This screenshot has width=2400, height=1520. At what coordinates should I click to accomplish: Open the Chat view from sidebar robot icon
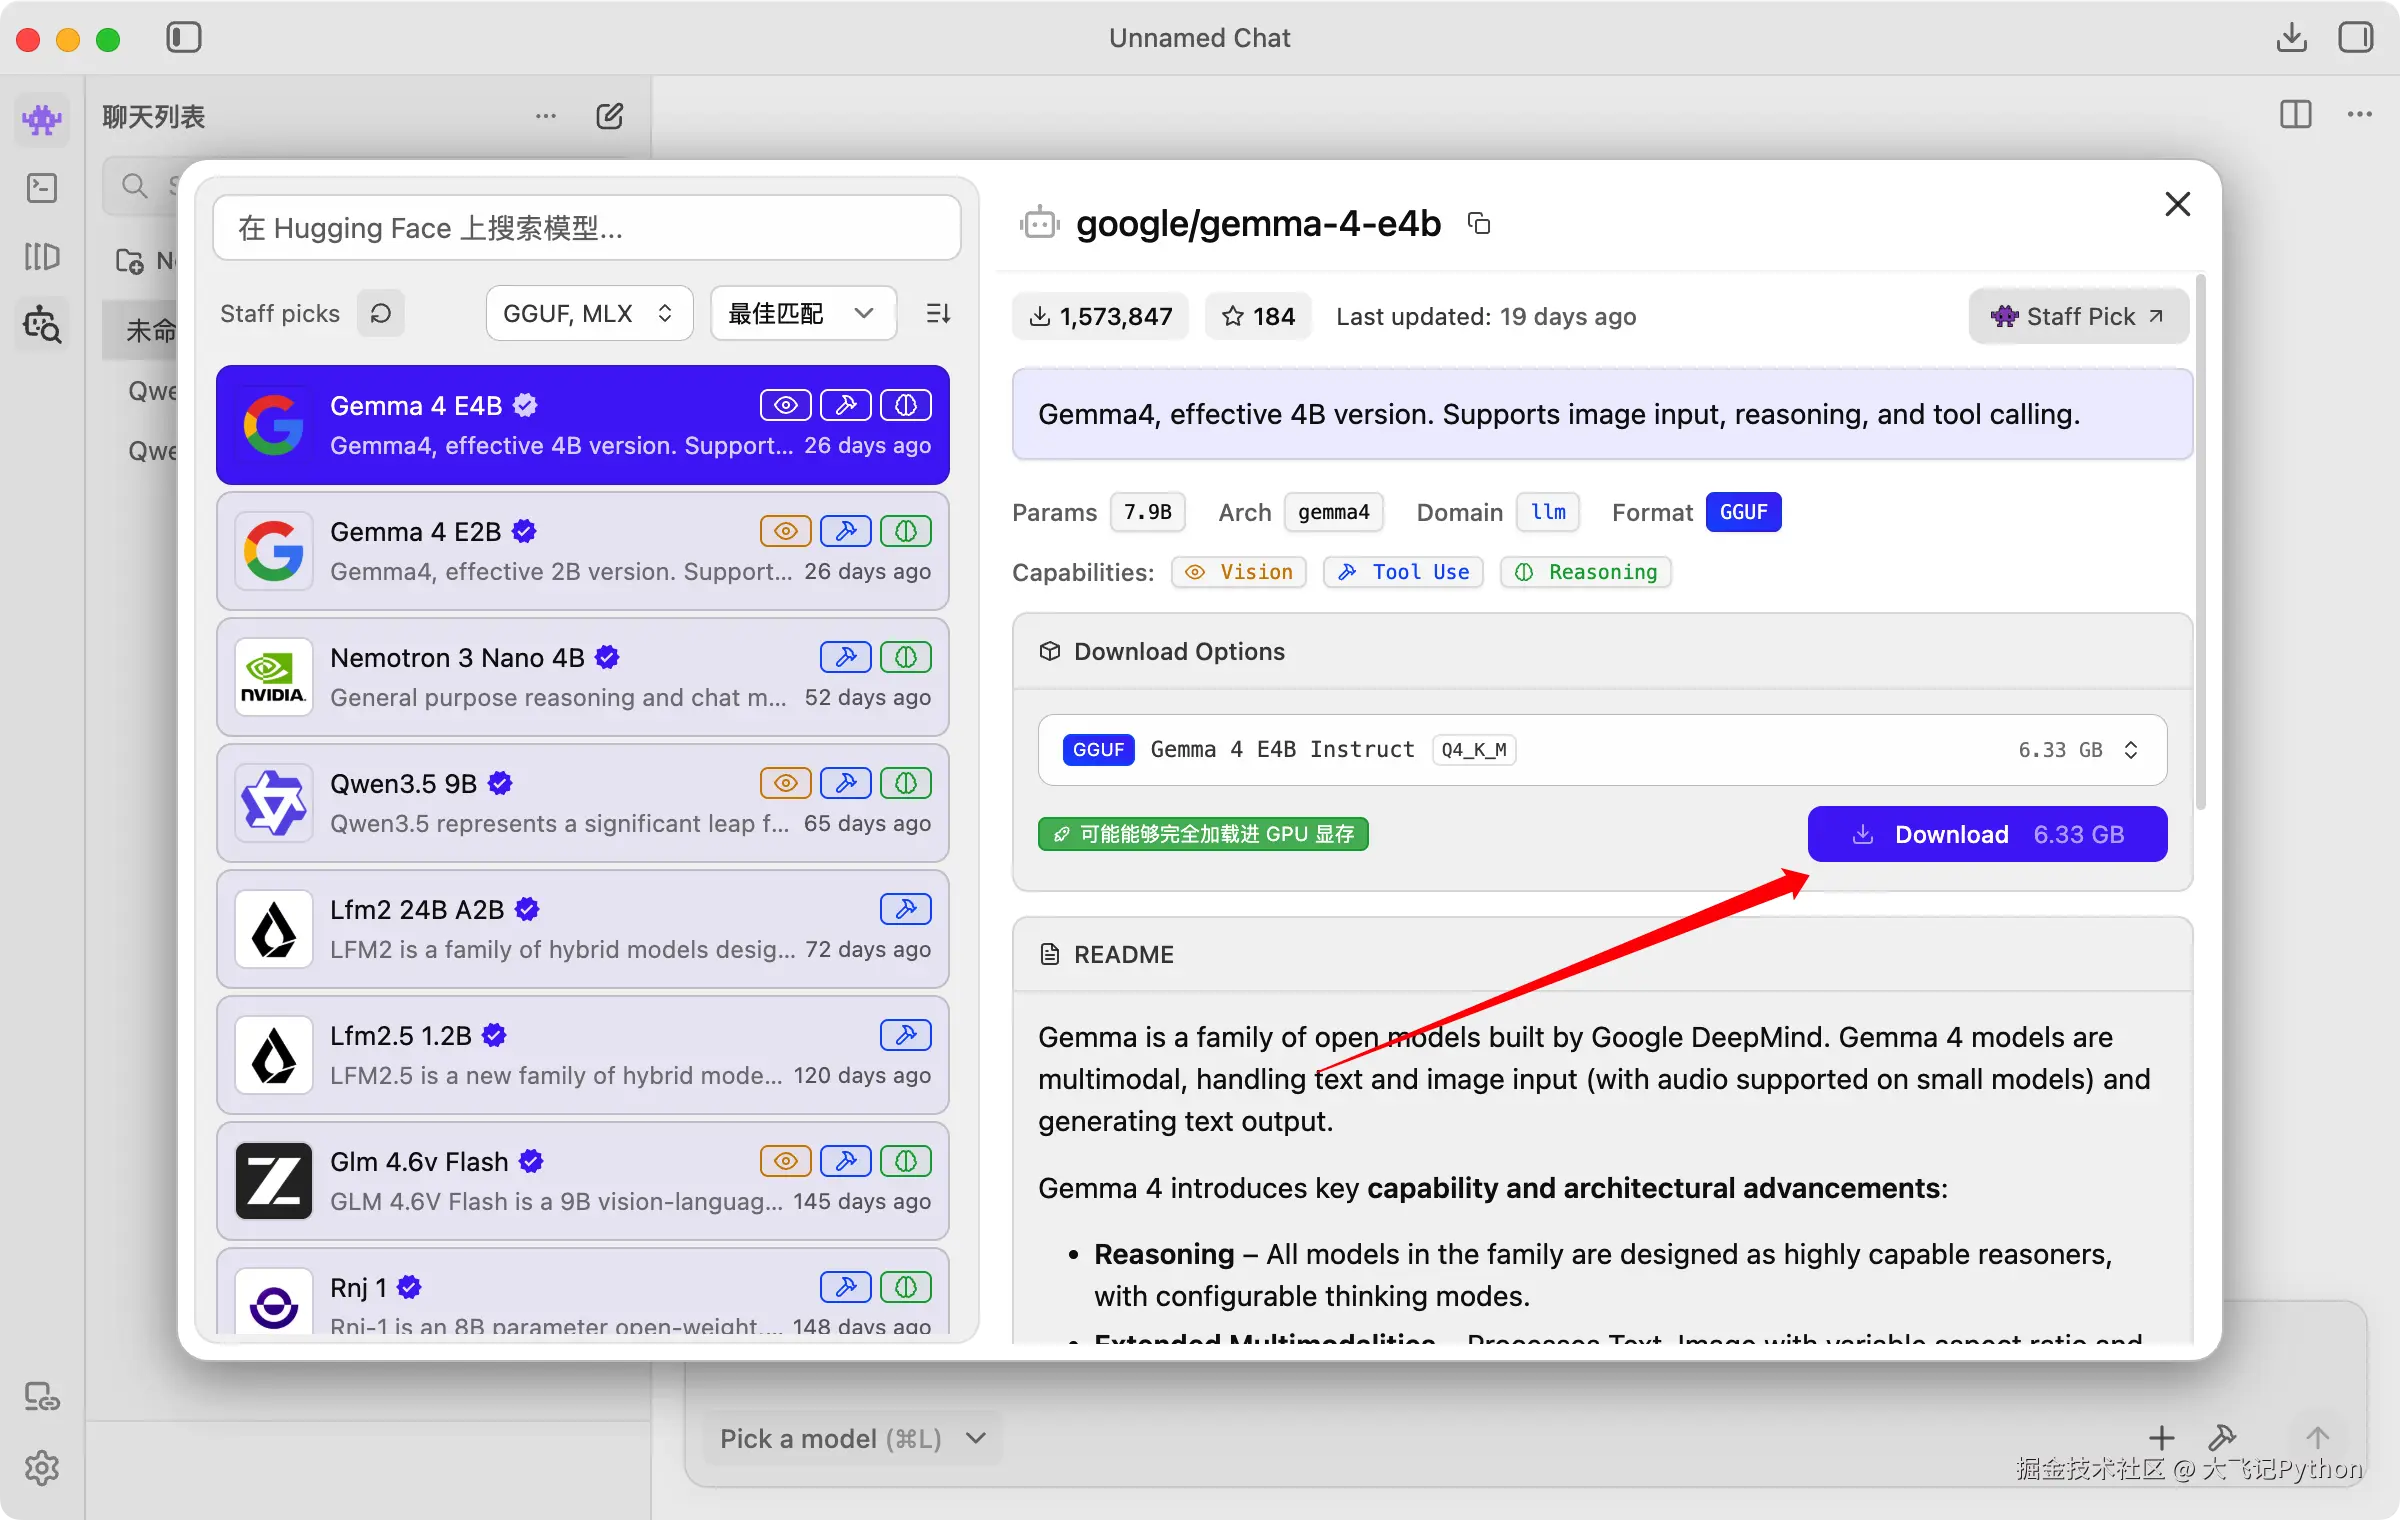[x=42, y=120]
